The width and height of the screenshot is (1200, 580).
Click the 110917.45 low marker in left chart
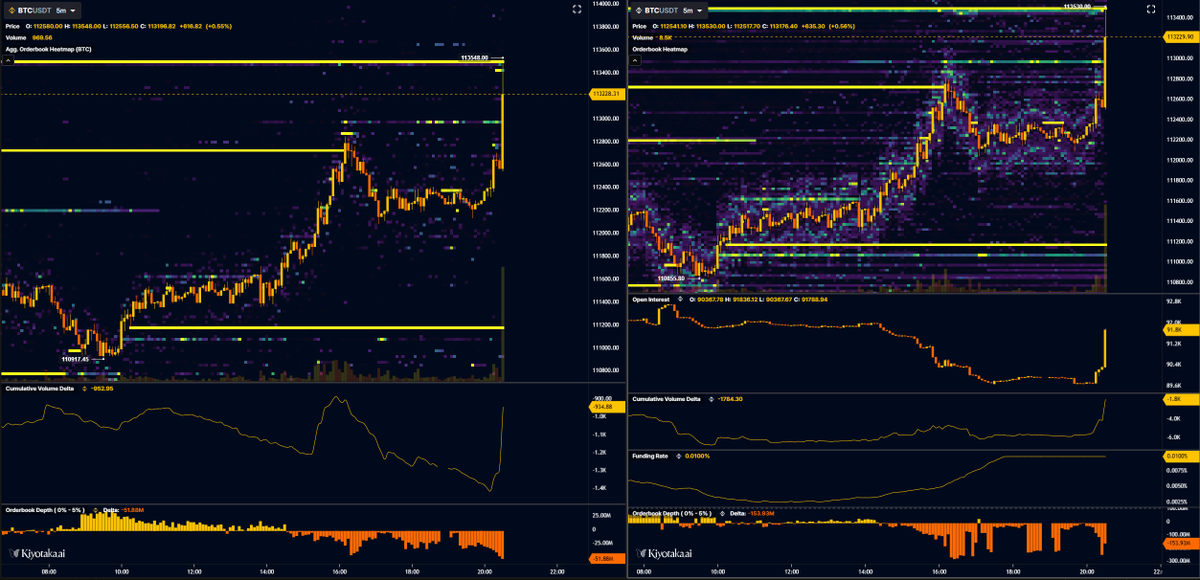point(75,359)
